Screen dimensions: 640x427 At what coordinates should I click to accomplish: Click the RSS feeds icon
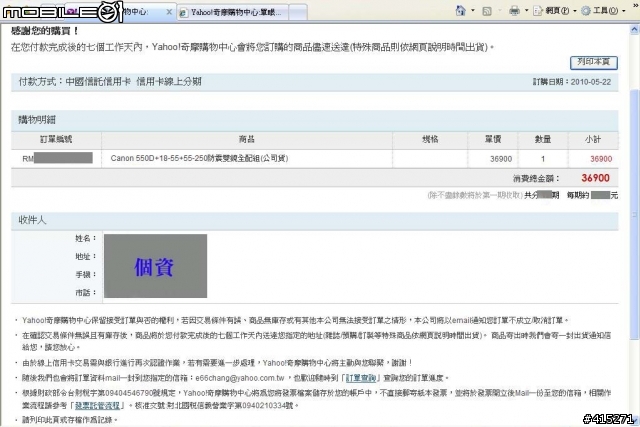click(487, 11)
